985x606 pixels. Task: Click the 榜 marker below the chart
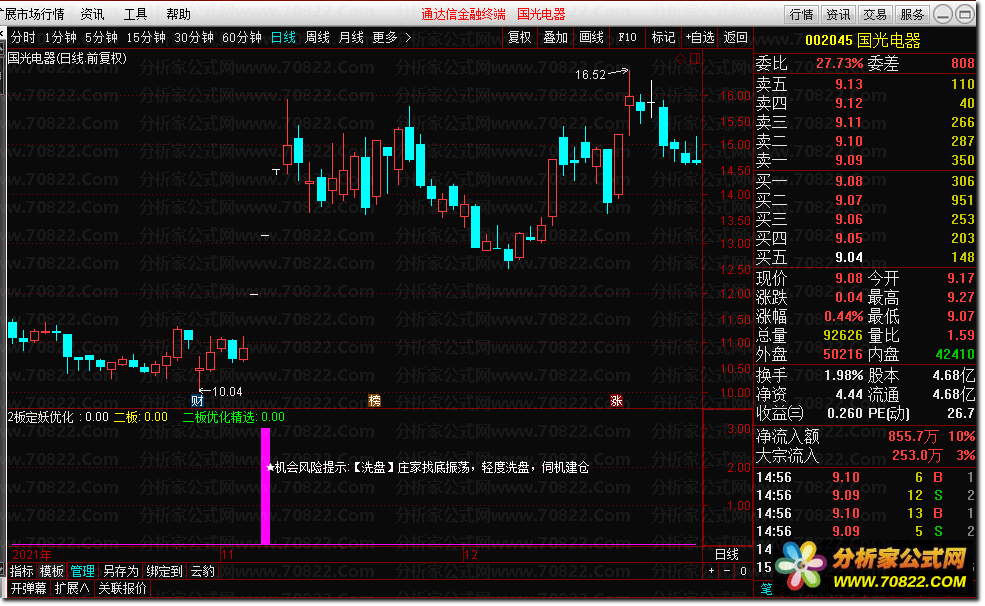[x=374, y=401]
